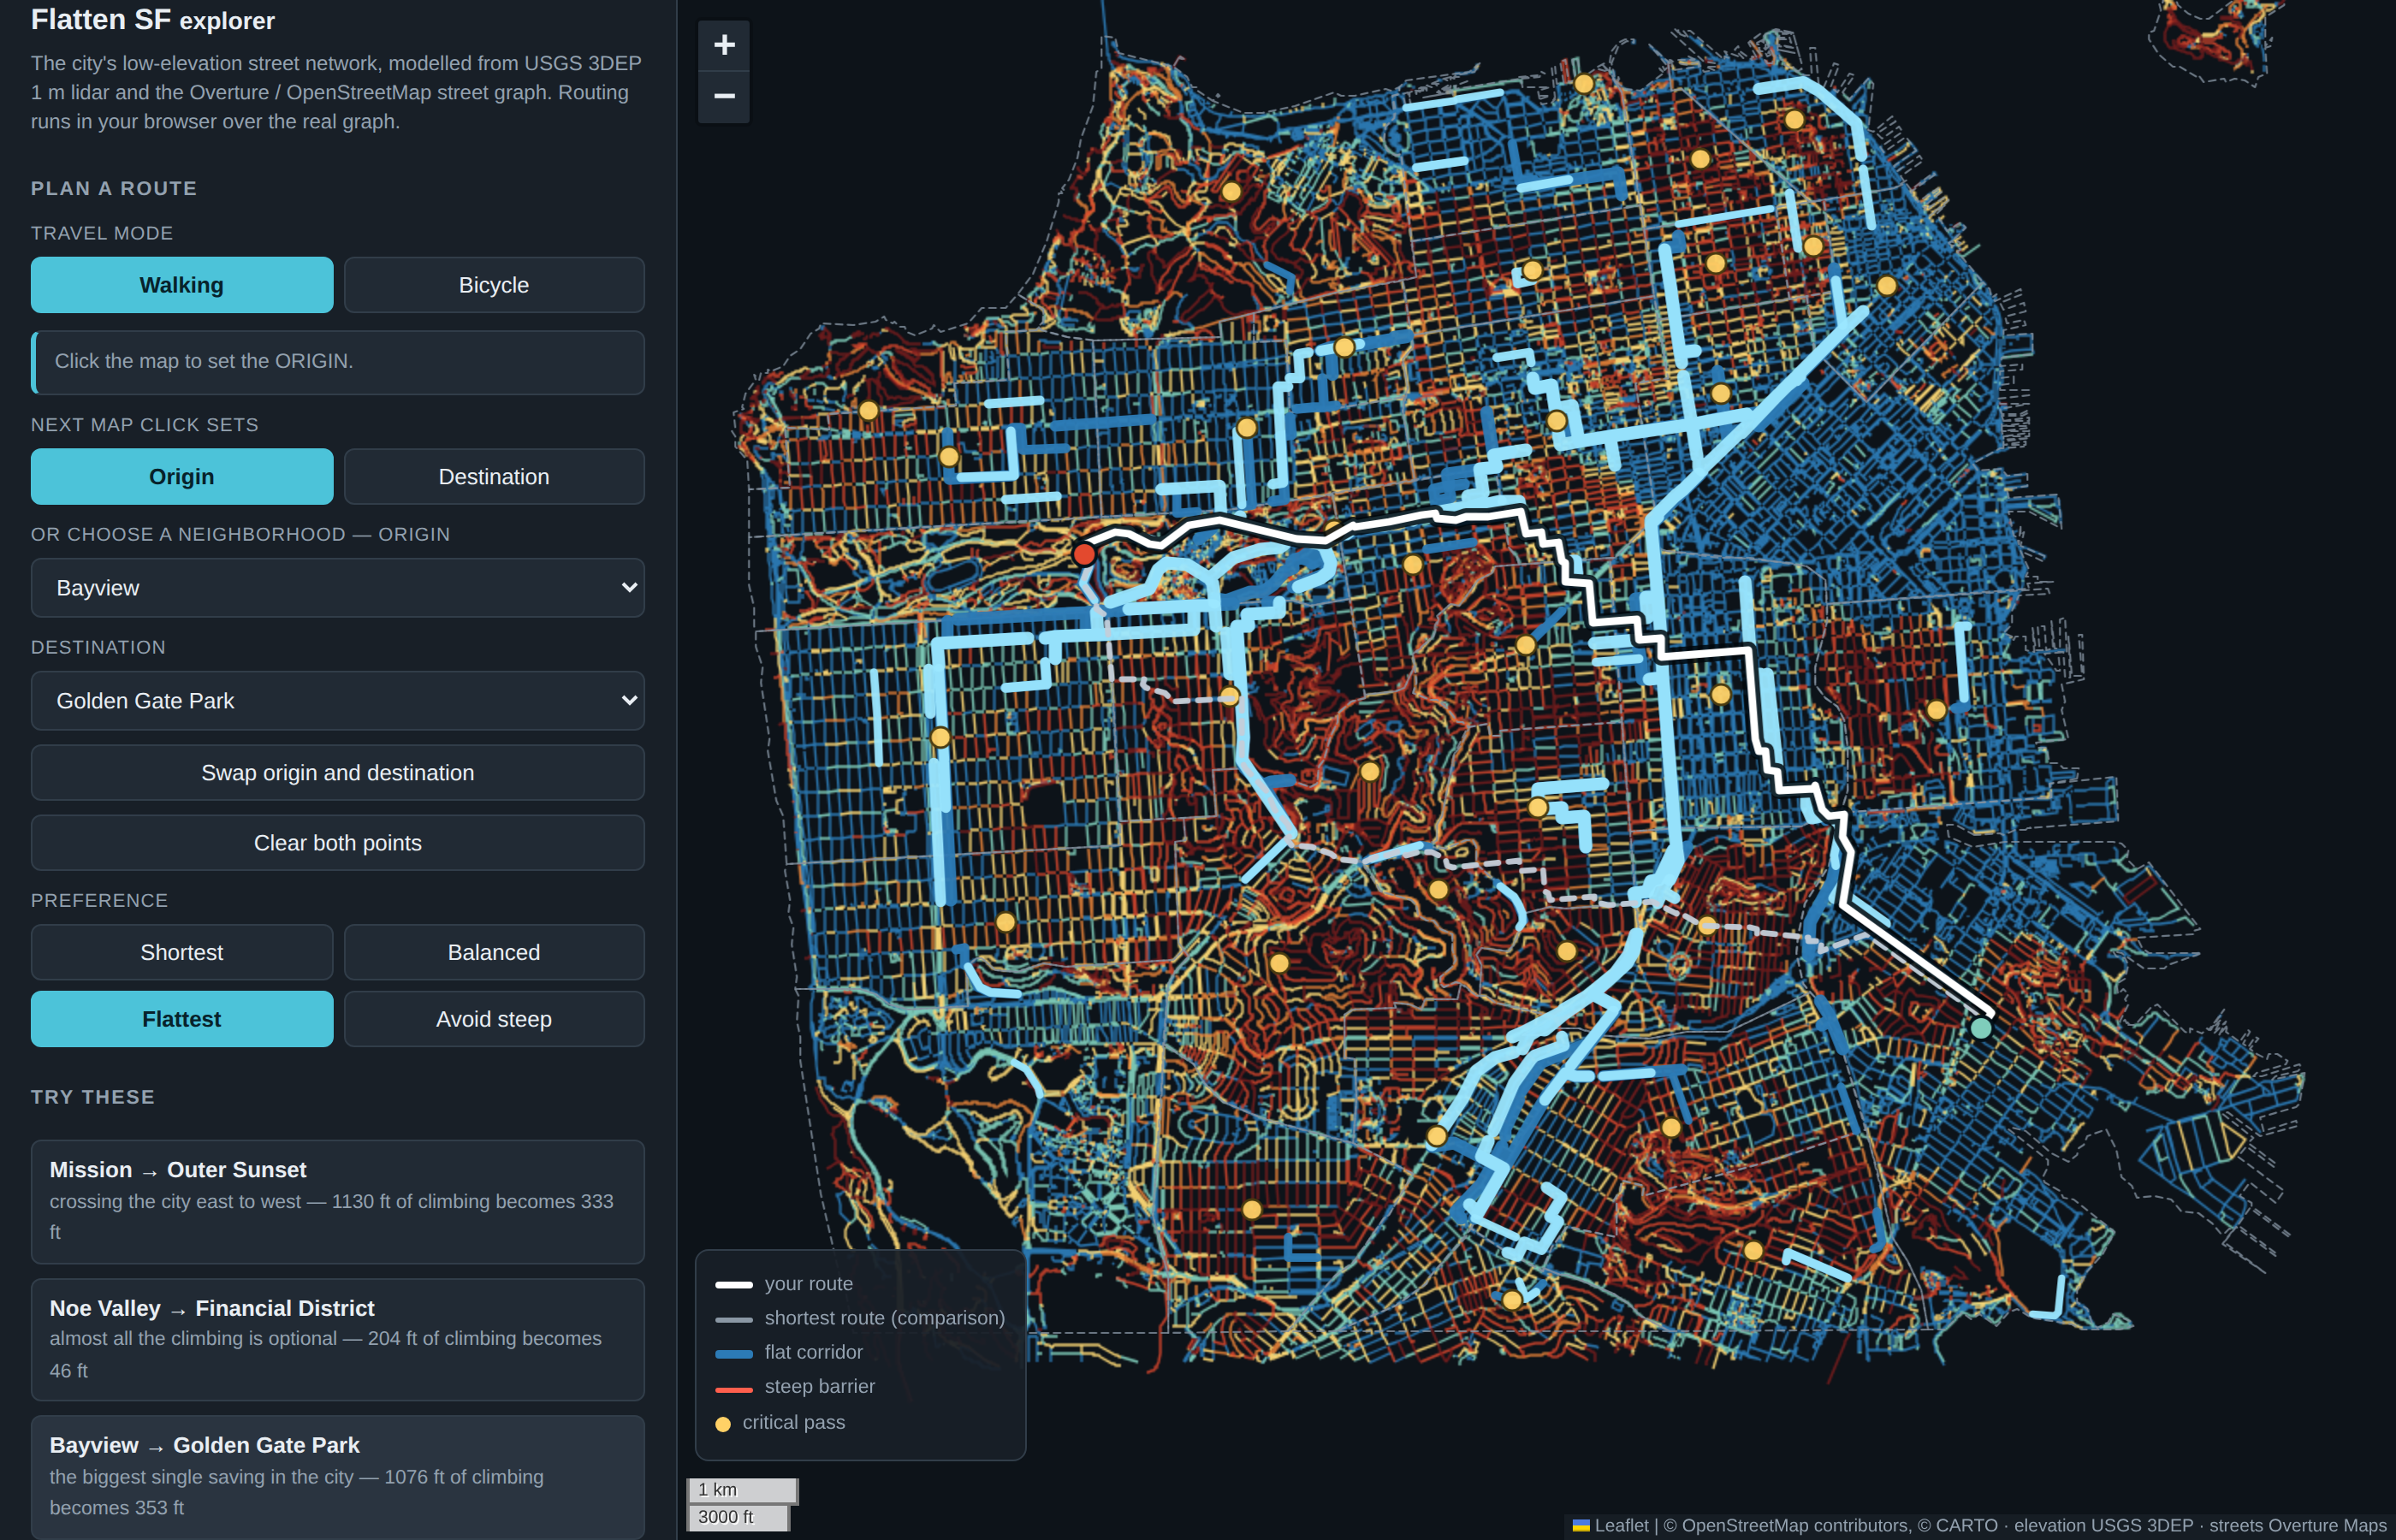Swap origin and destination
The image size is (2396, 1540).
(338, 773)
